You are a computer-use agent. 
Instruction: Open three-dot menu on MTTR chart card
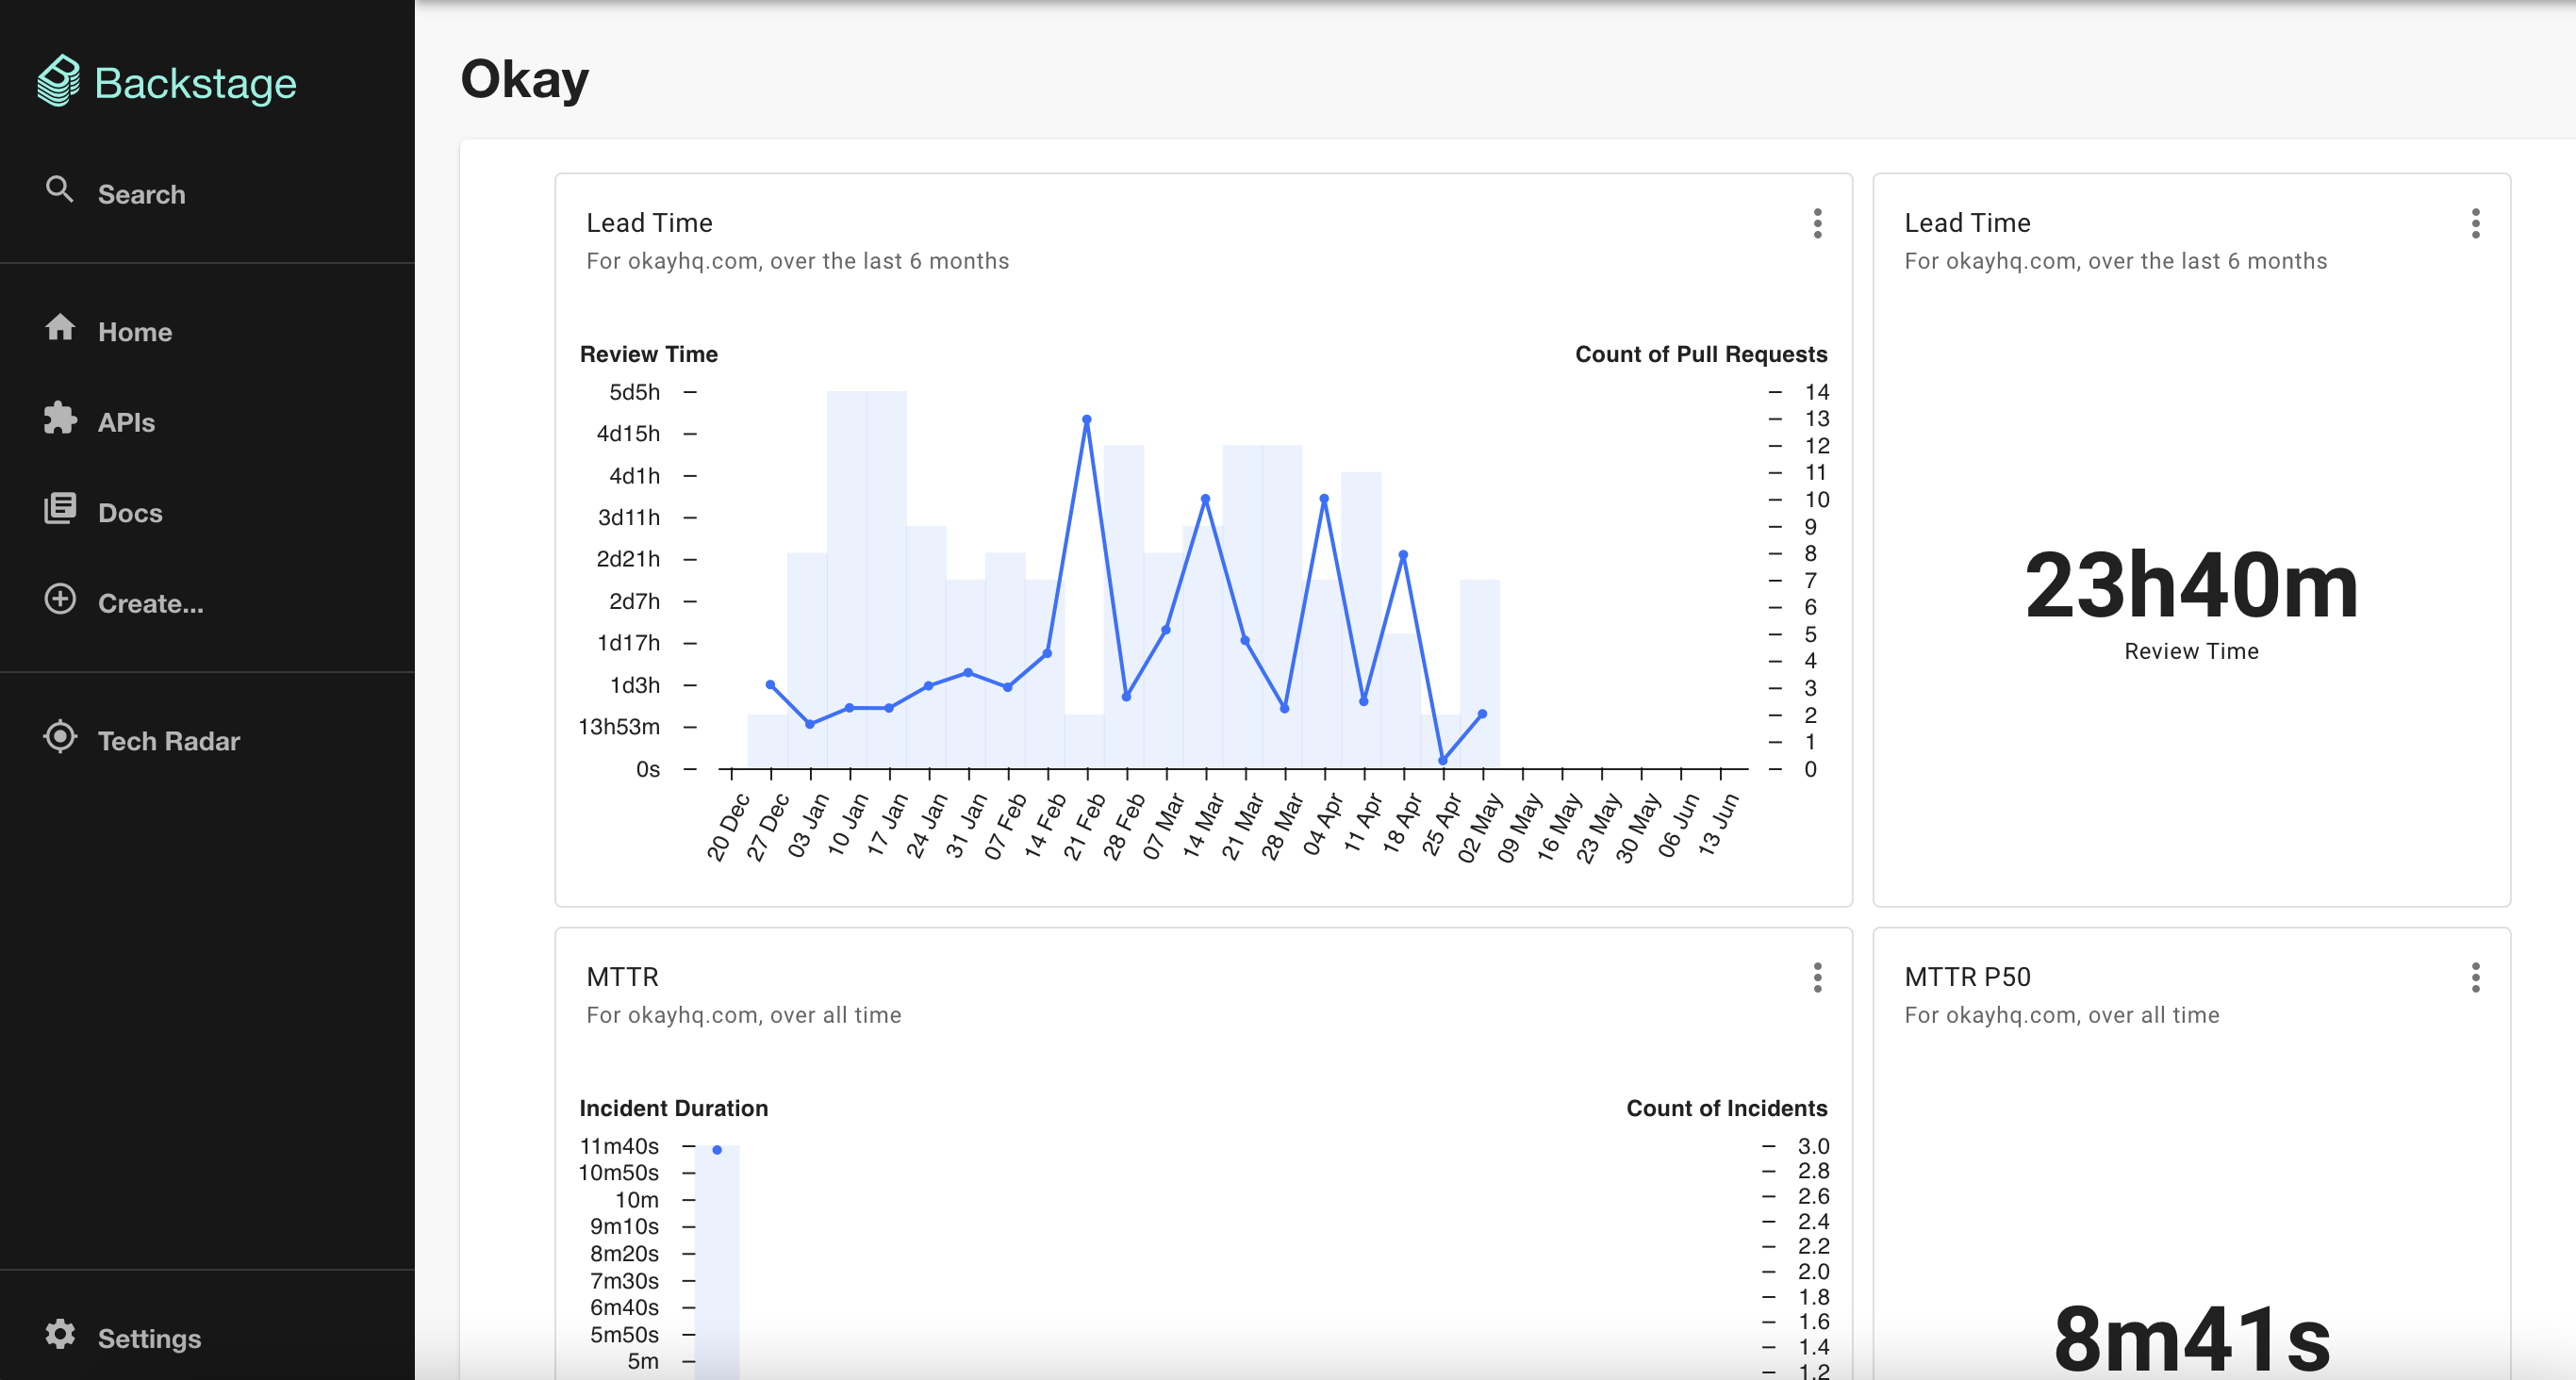[1817, 977]
